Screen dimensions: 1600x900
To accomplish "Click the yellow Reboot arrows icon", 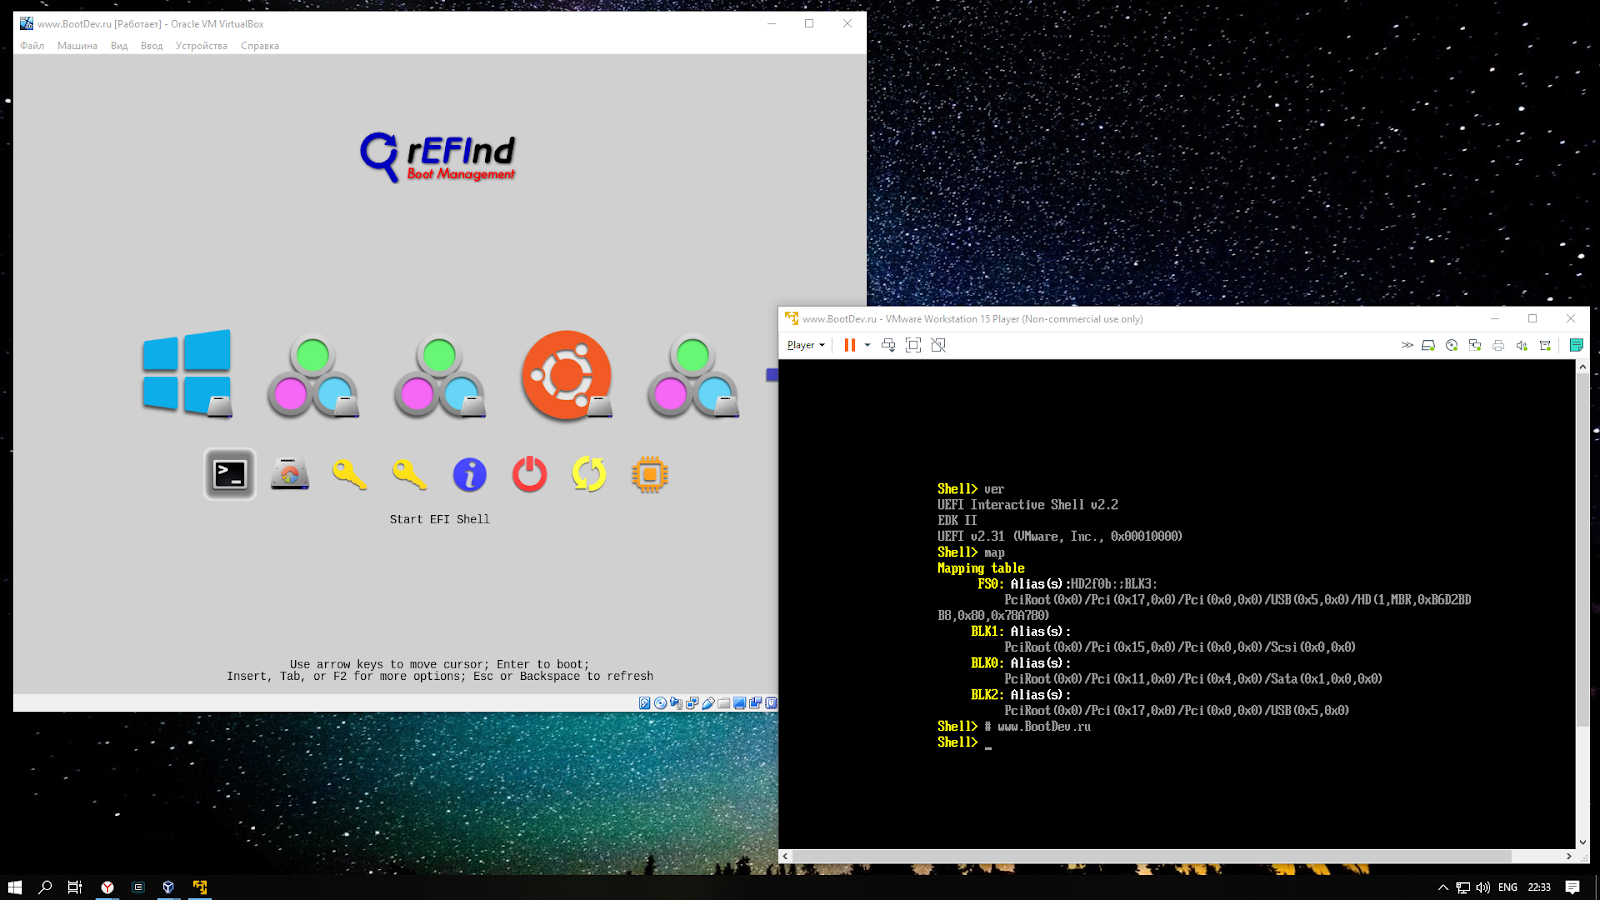I will (x=589, y=474).
